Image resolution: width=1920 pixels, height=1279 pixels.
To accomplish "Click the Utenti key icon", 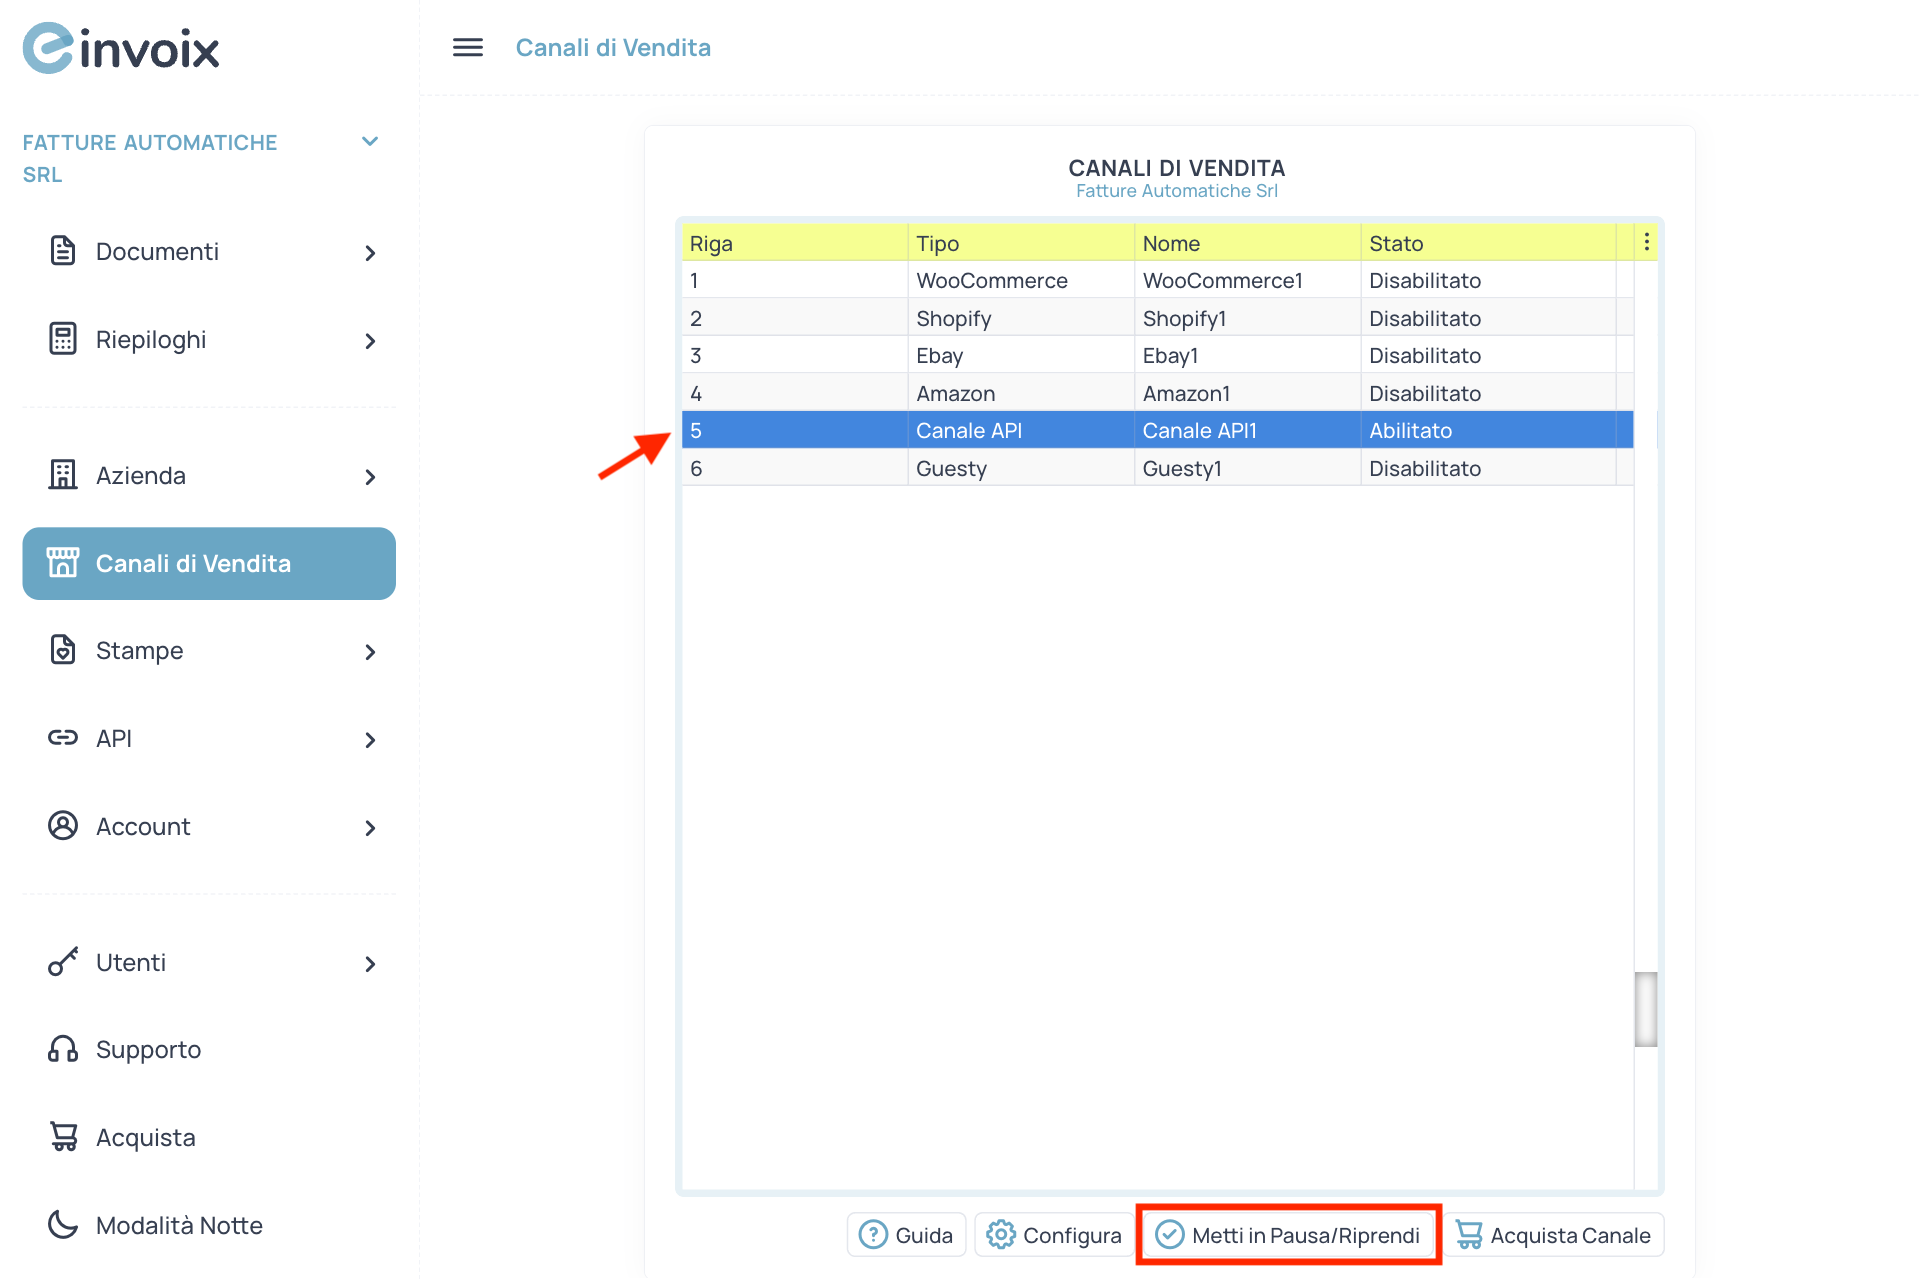I will 63,962.
